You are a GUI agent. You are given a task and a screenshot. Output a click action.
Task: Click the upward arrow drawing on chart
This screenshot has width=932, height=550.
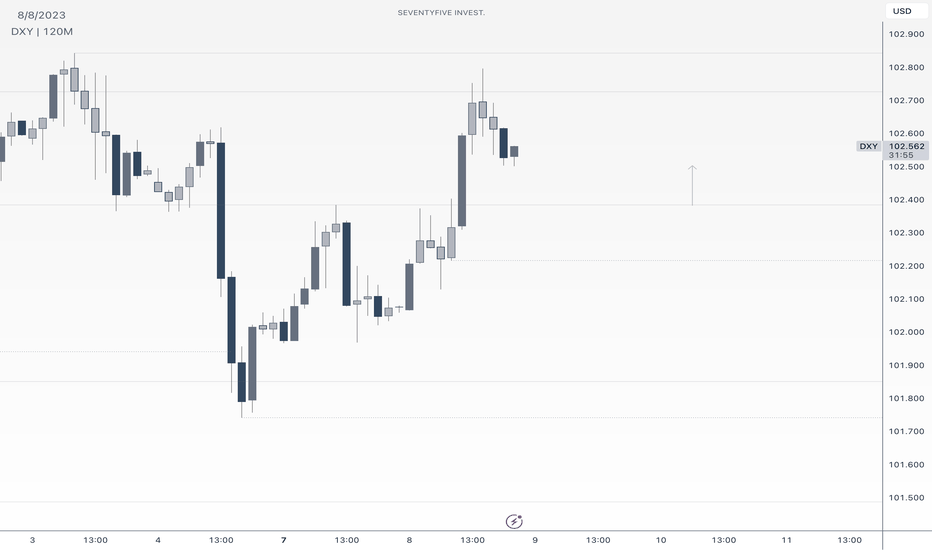tap(692, 186)
